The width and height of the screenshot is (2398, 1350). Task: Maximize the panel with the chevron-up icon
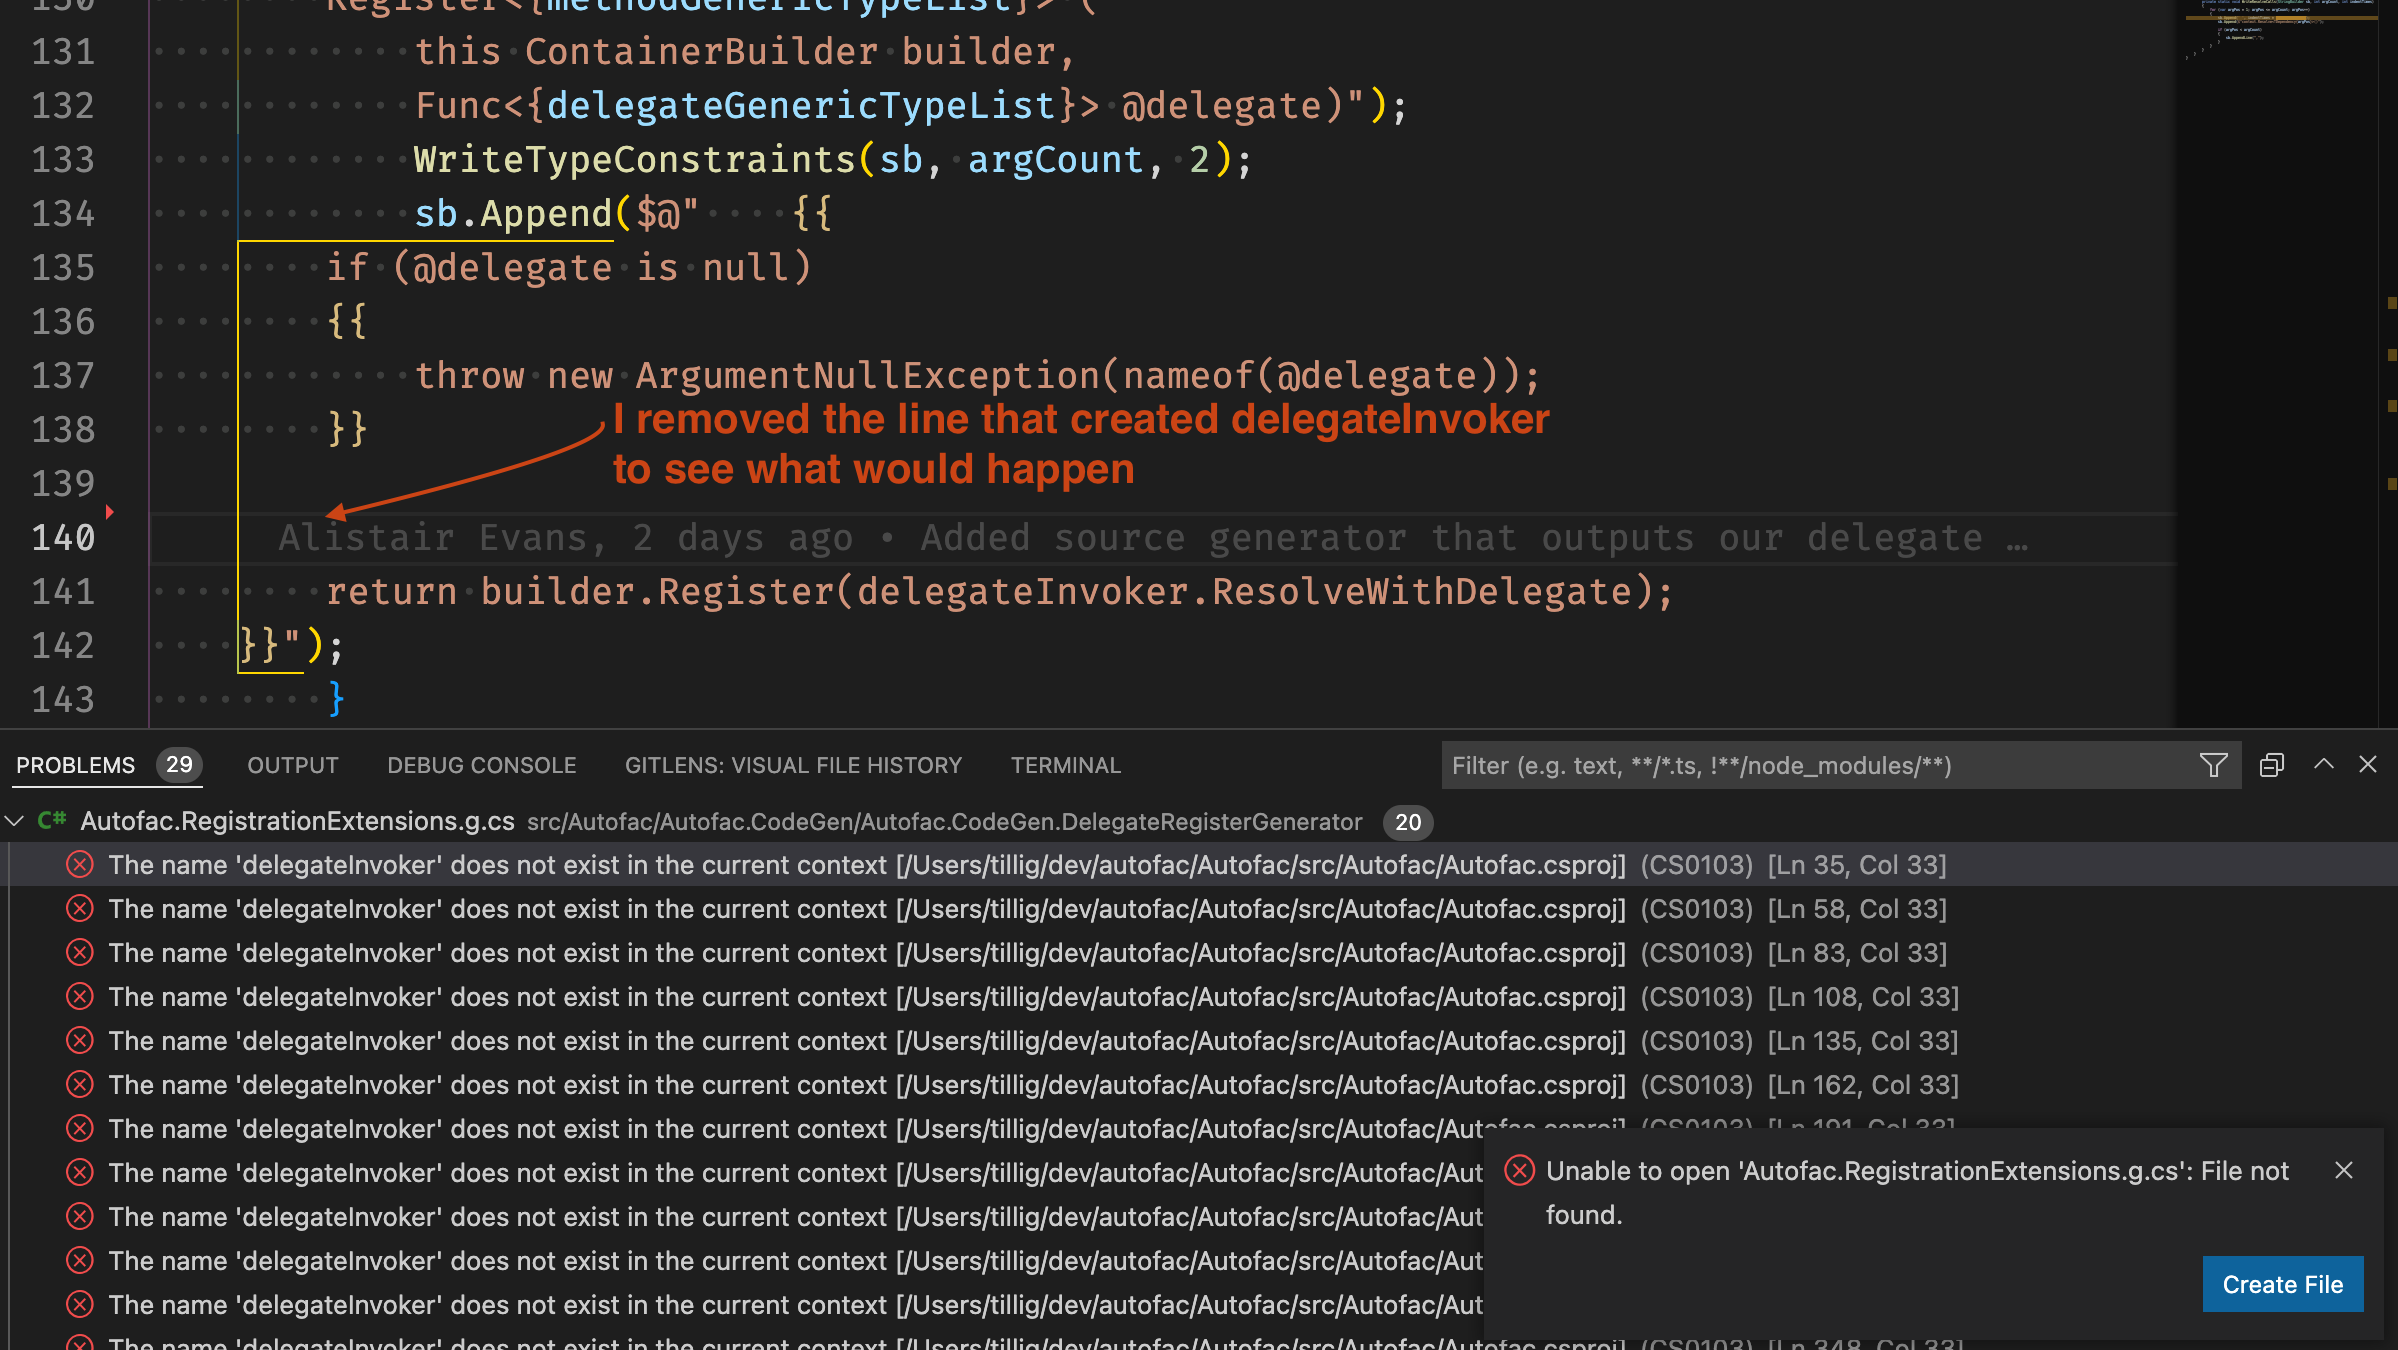[x=2323, y=765]
